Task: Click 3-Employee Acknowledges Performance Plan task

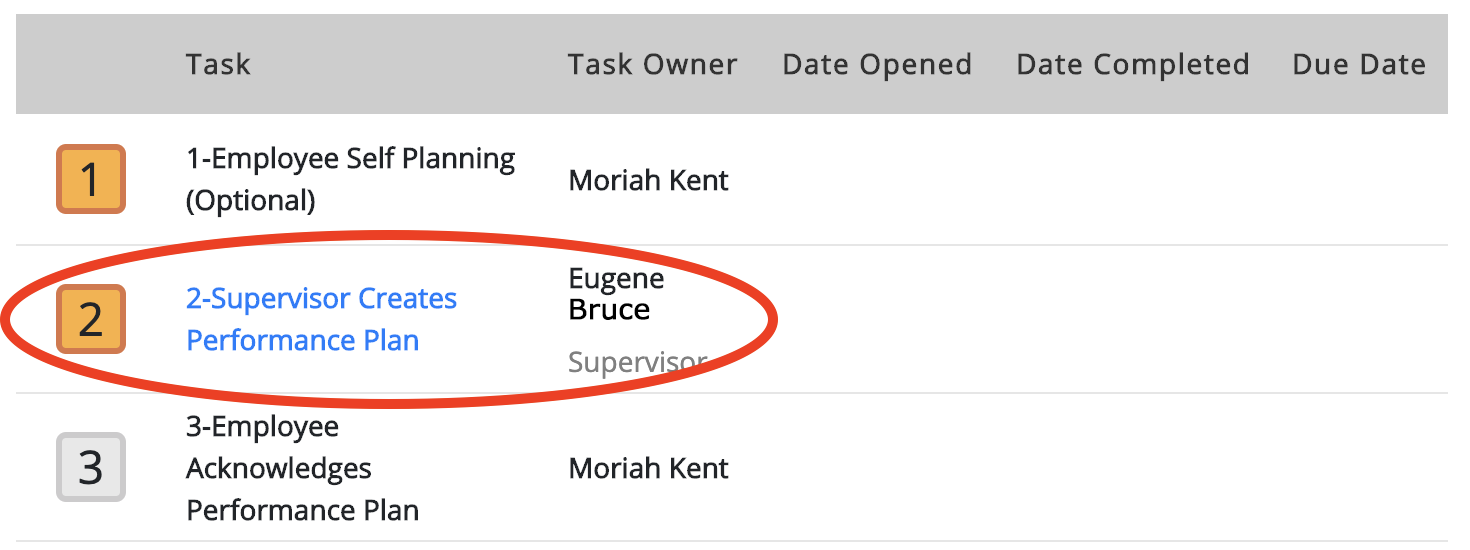Action: coord(303,468)
